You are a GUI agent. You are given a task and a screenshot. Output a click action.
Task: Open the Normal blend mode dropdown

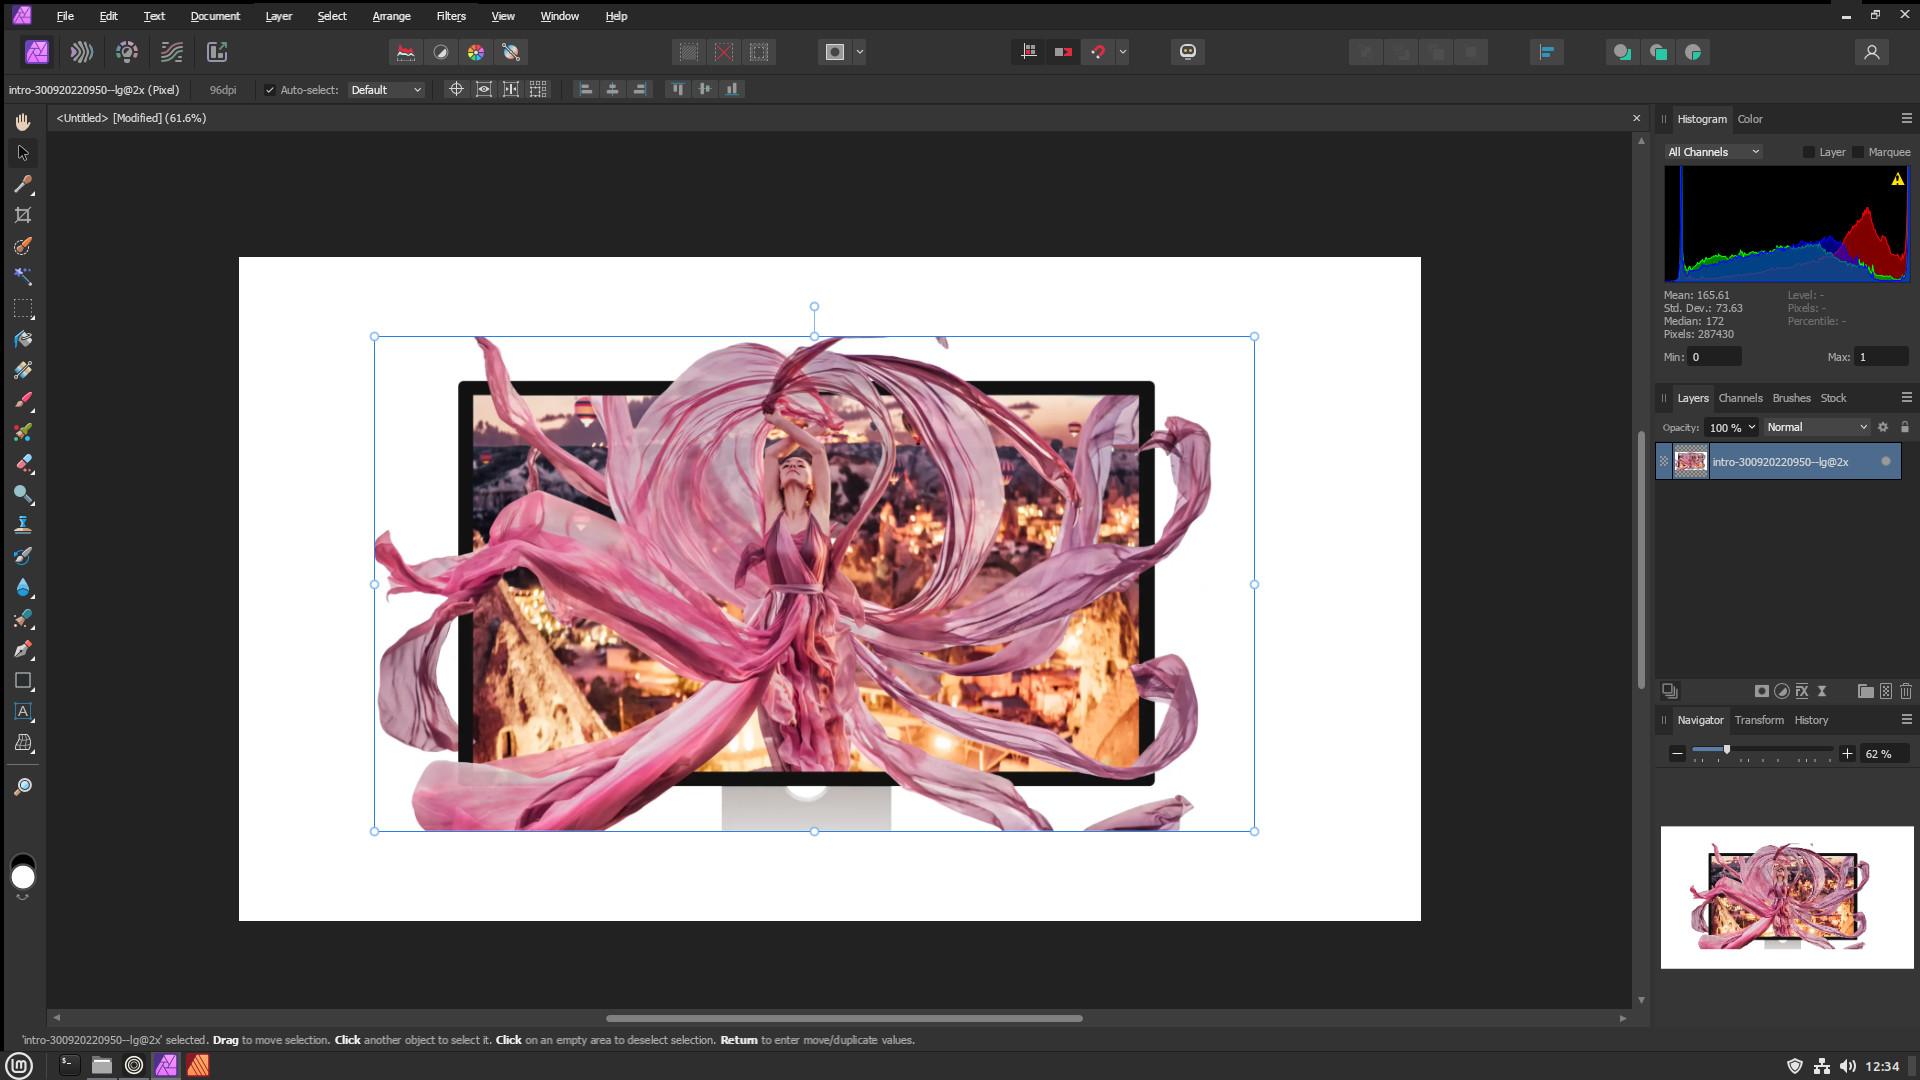tap(1816, 427)
